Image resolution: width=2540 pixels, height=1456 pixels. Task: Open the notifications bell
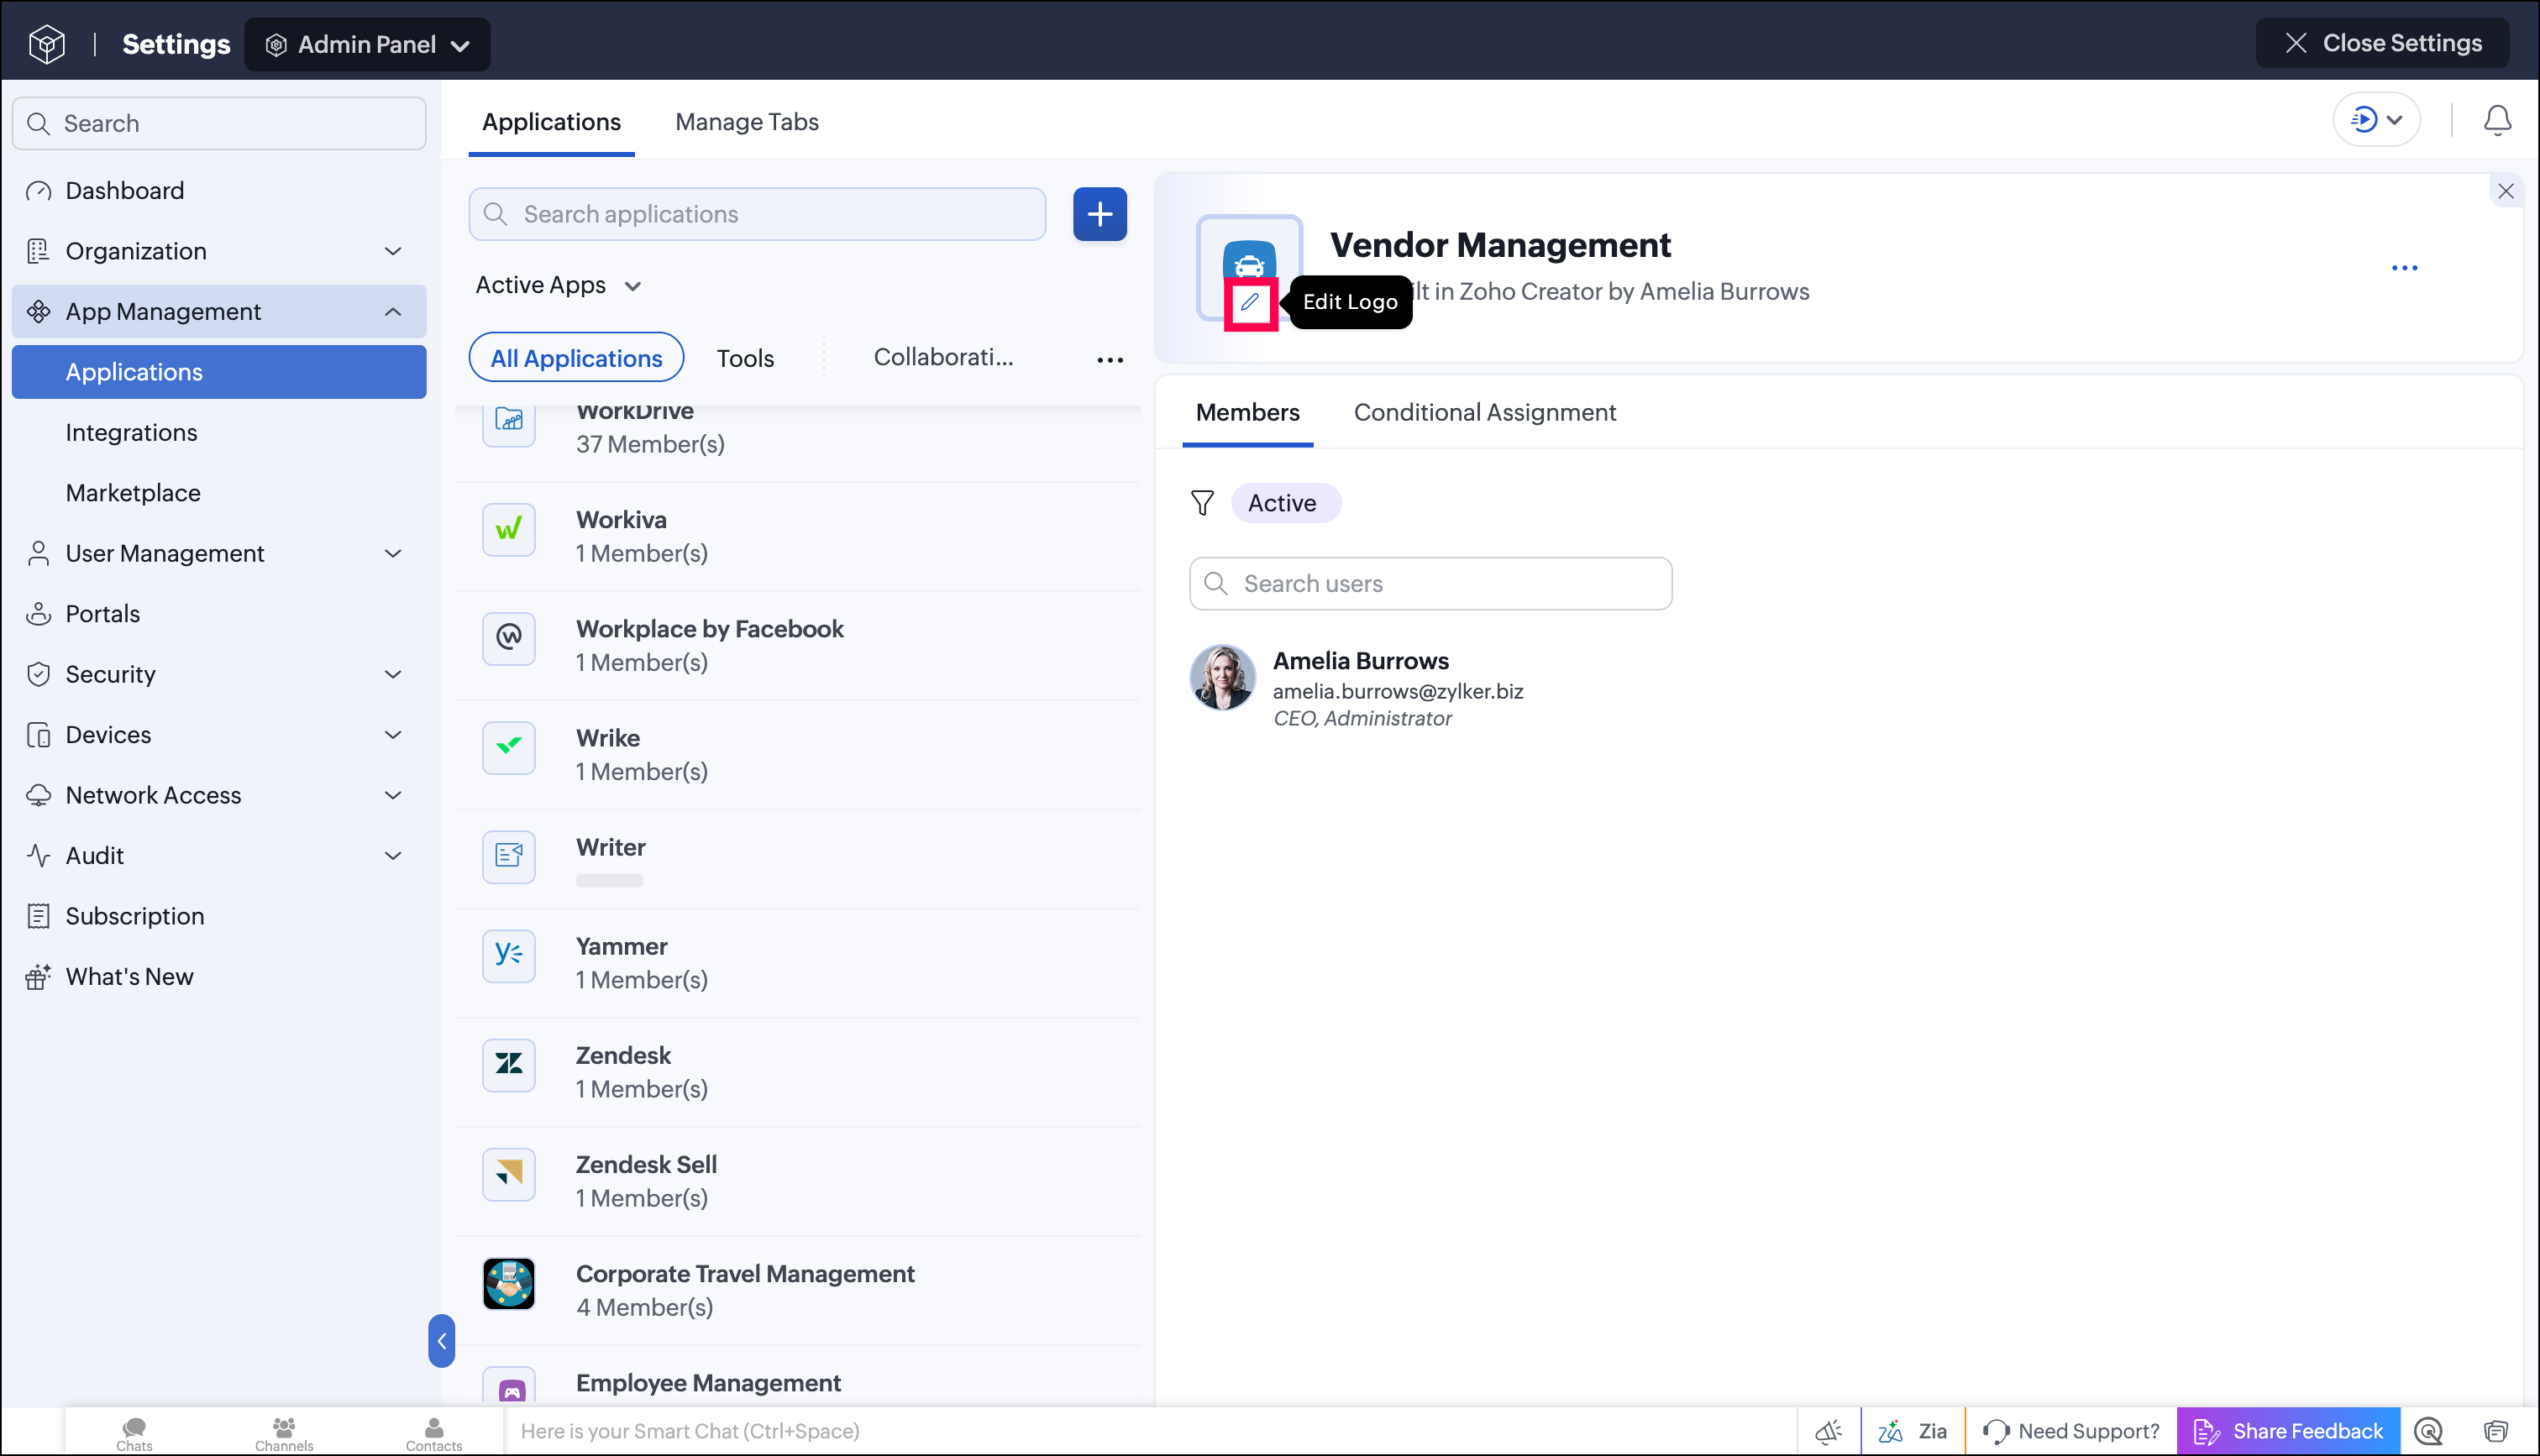2497,121
